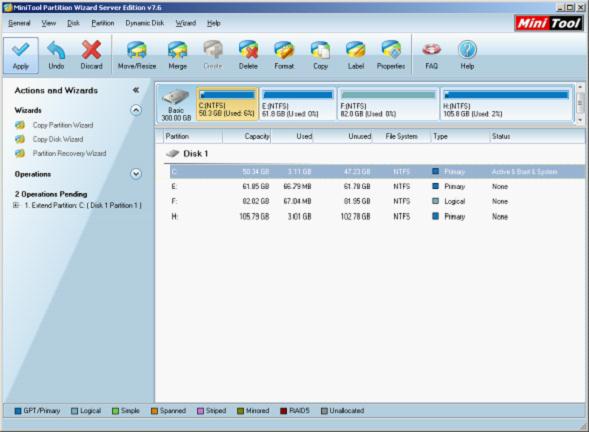Click the Logical legend swatch

coord(74,411)
